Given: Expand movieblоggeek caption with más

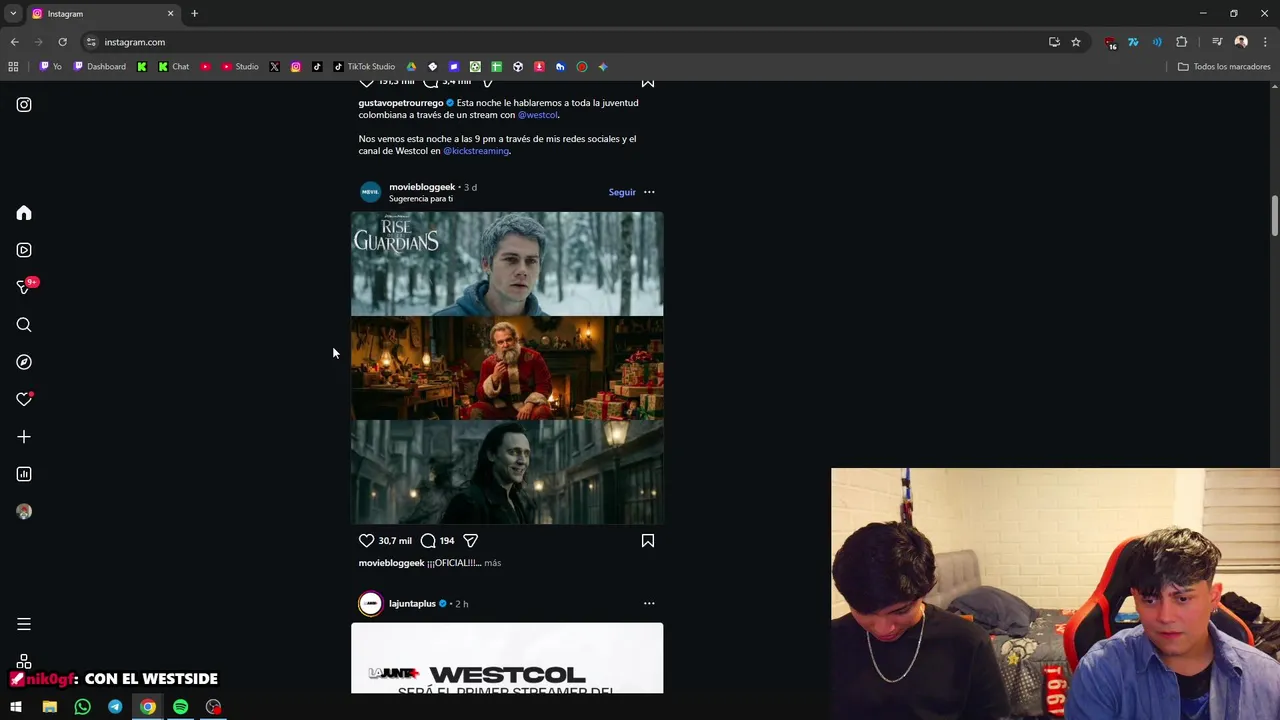Looking at the screenshot, I should tap(492, 563).
